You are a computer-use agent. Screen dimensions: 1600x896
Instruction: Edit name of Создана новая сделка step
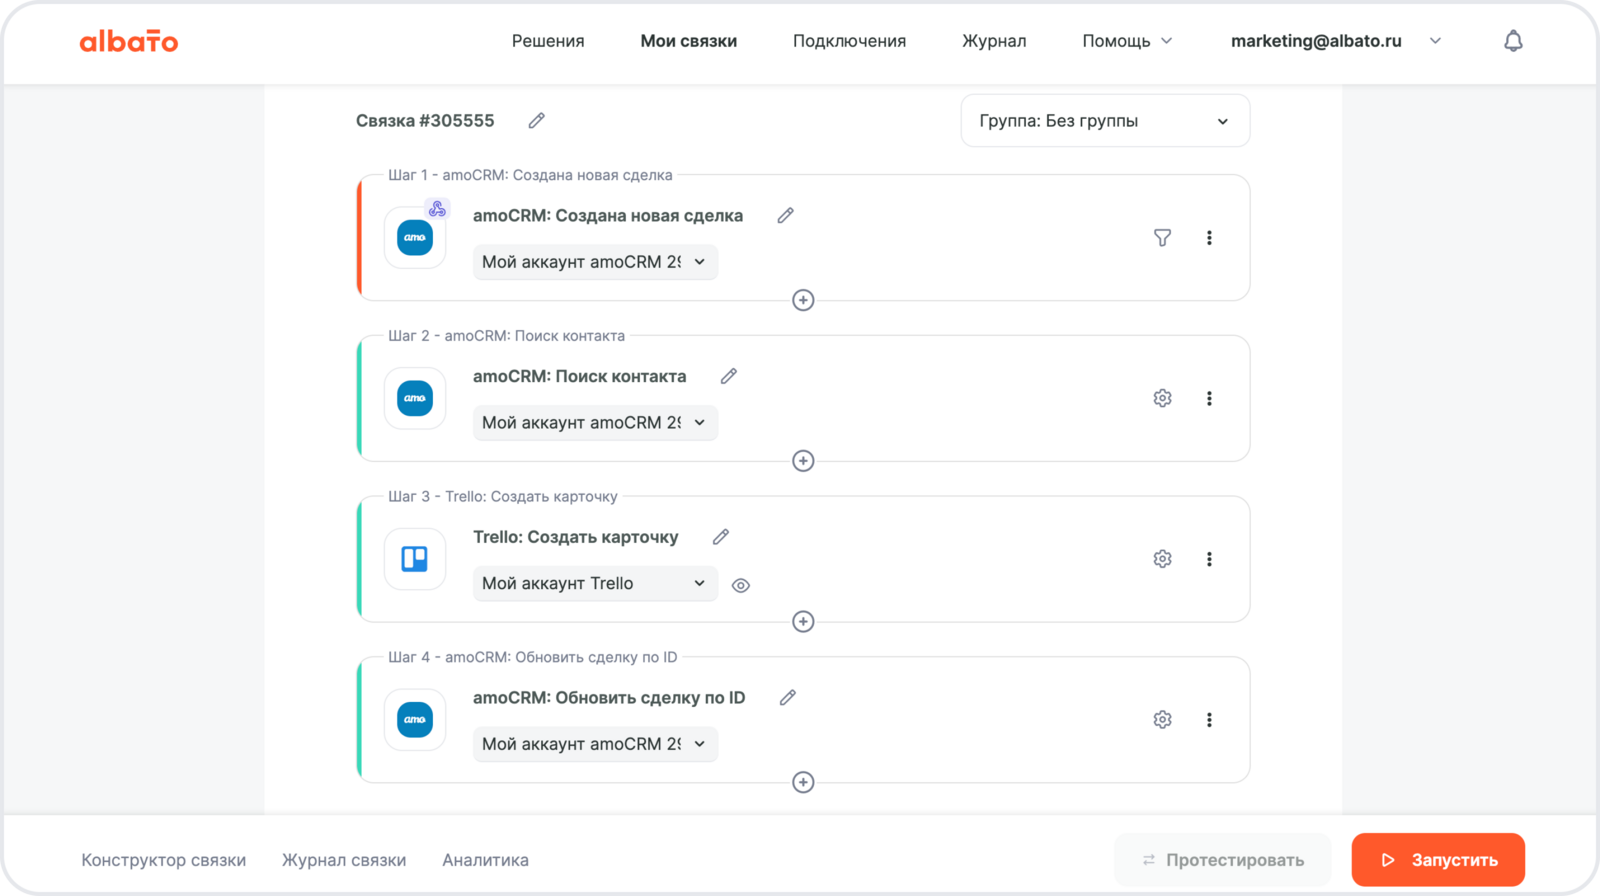(786, 216)
